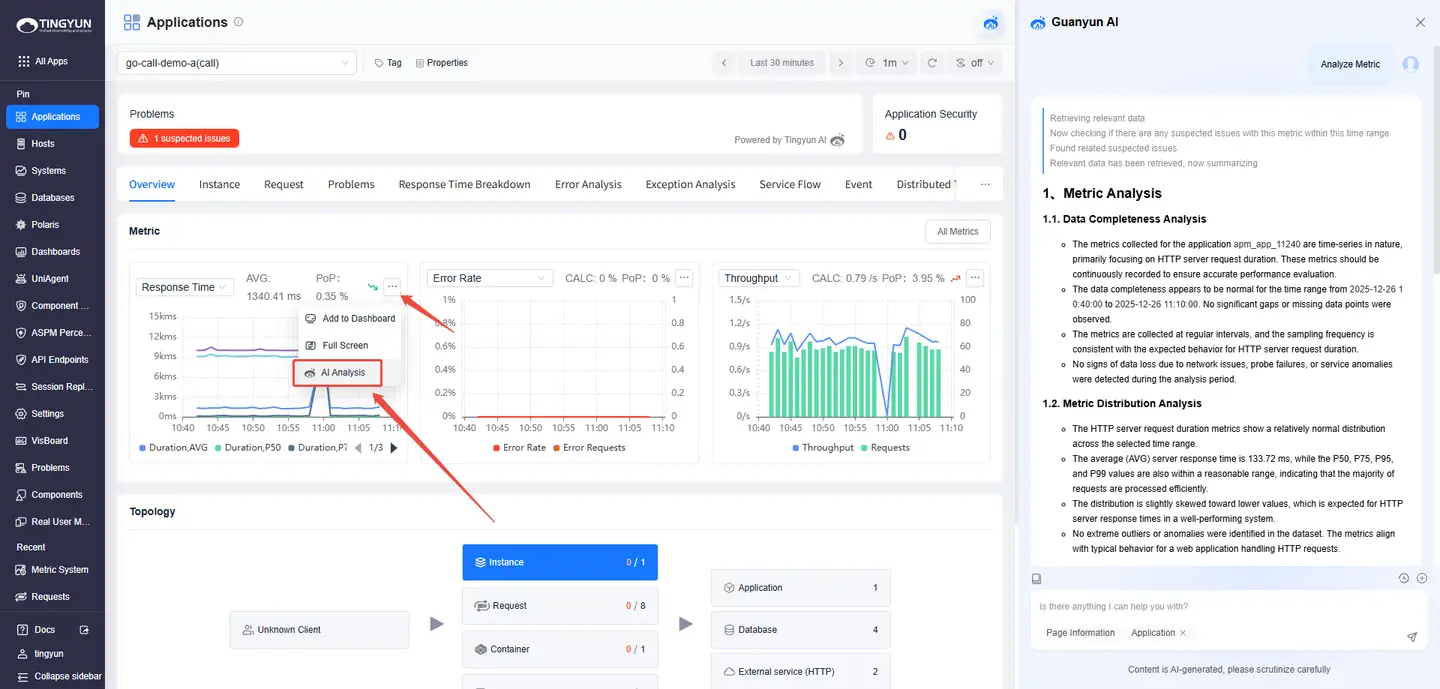Screen dimensions: 1440x689
Task: Click the refresh icon in time toolbar
Action: [932, 63]
